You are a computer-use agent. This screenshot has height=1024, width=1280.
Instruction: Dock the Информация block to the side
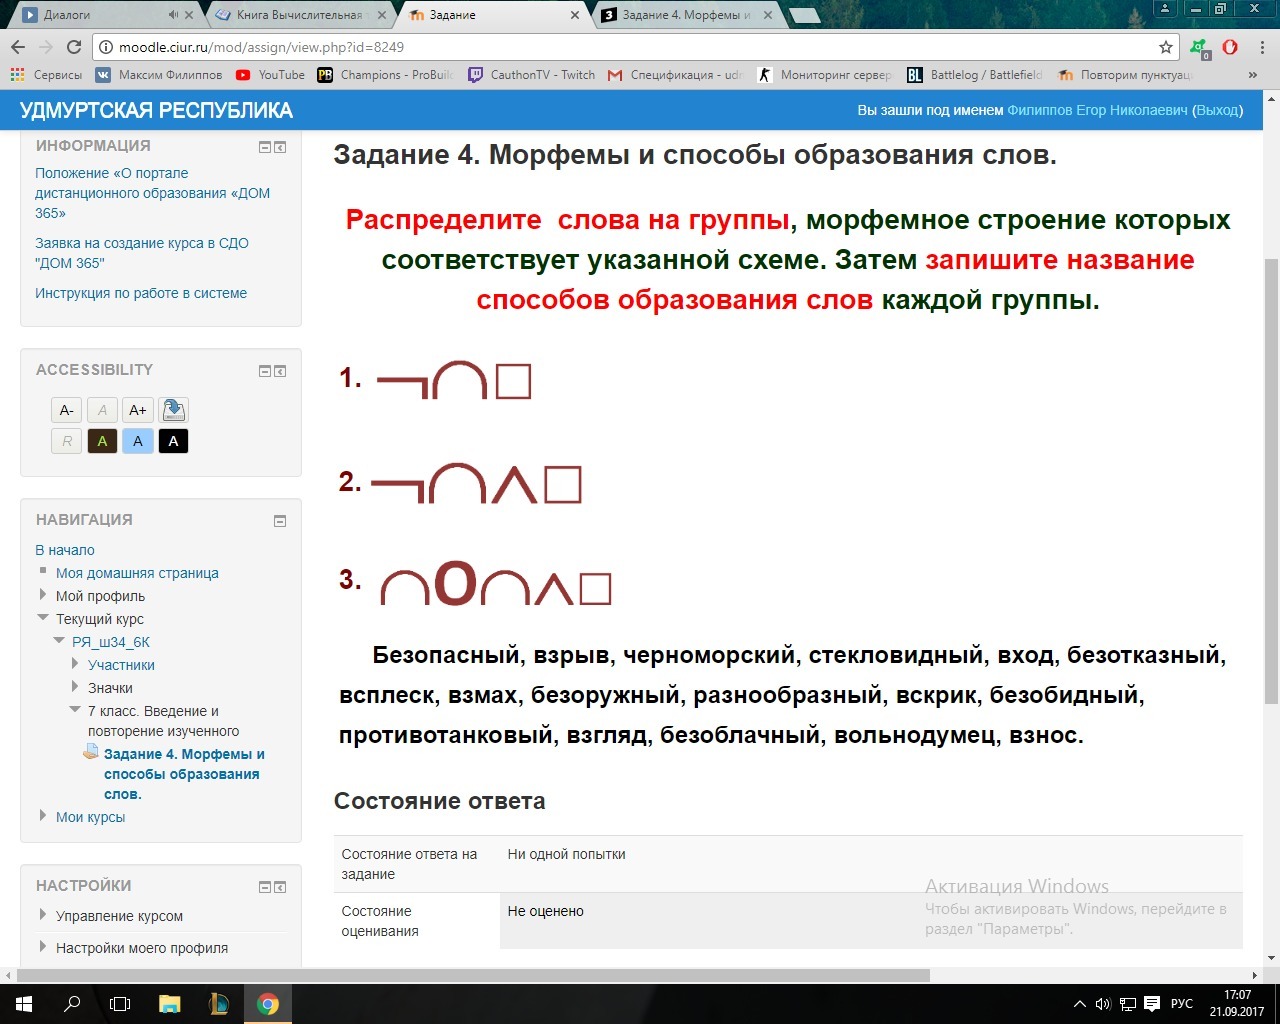(x=280, y=147)
